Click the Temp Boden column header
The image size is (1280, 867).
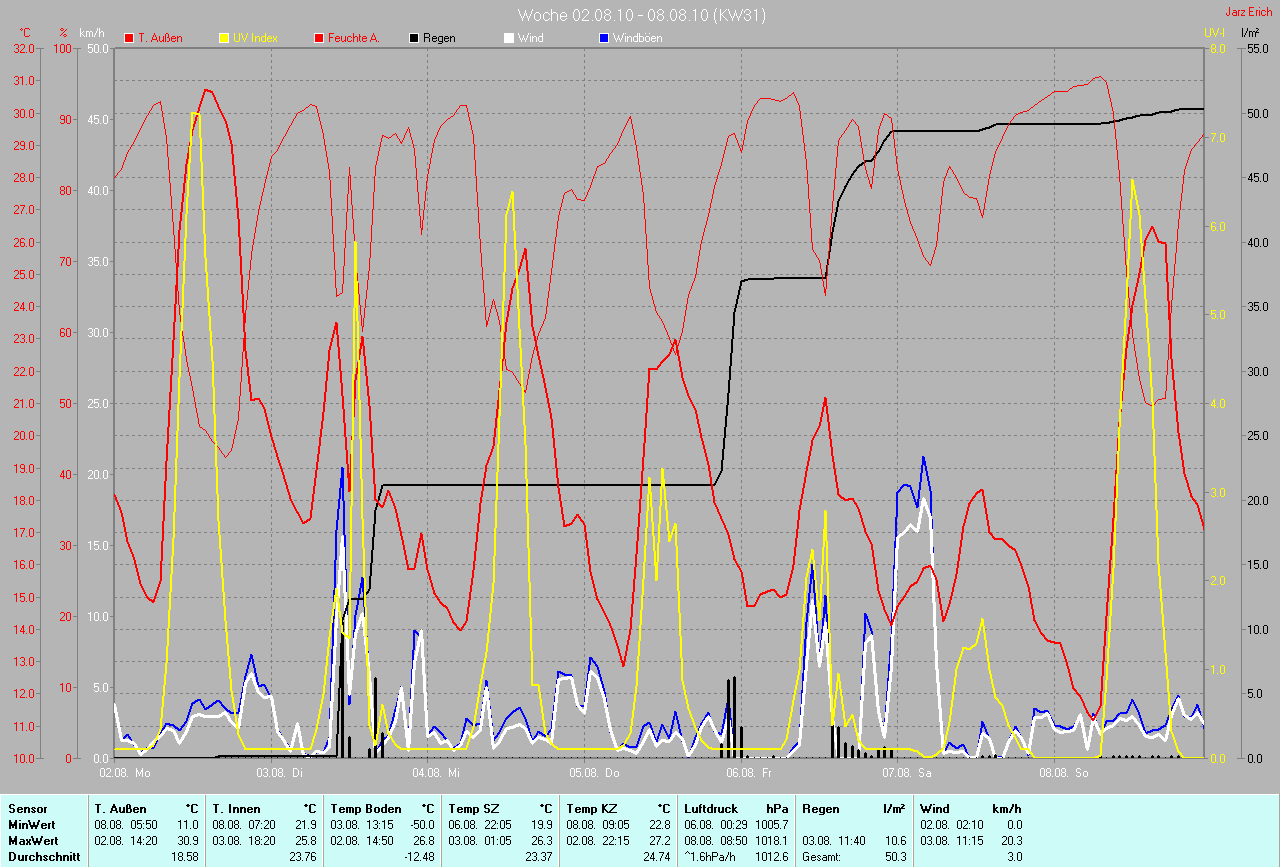pyautogui.click(x=366, y=809)
